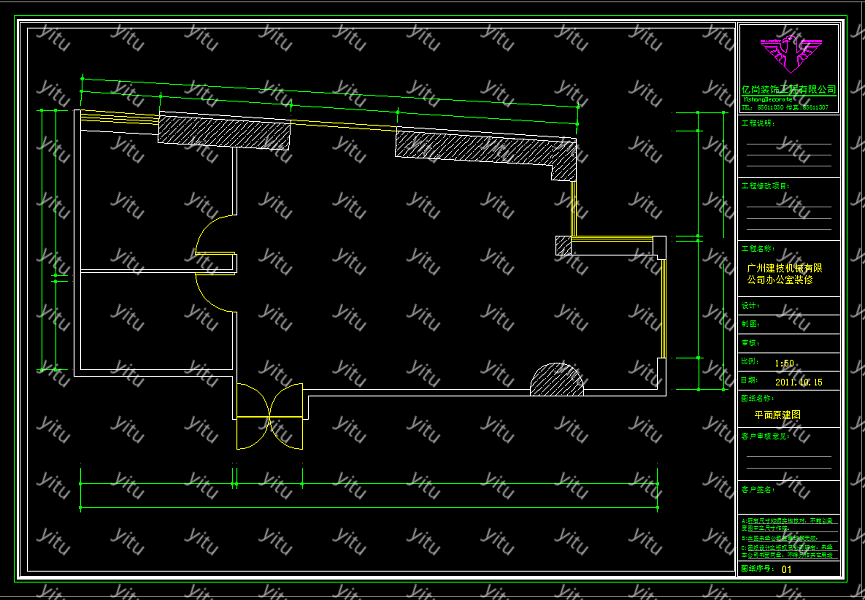Select the left hatched wall block at top
The width and height of the screenshot is (865, 600).
pyautogui.click(x=224, y=132)
